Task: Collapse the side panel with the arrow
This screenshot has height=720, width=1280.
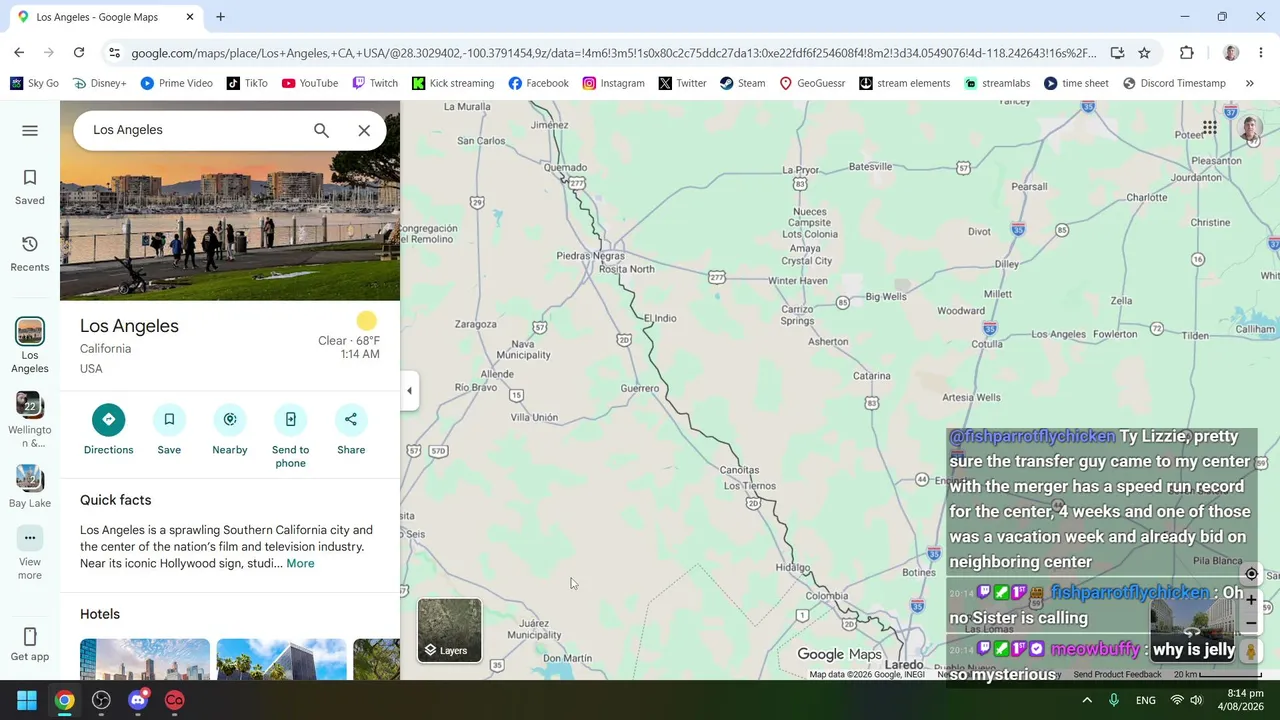Action: click(x=409, y=390)
